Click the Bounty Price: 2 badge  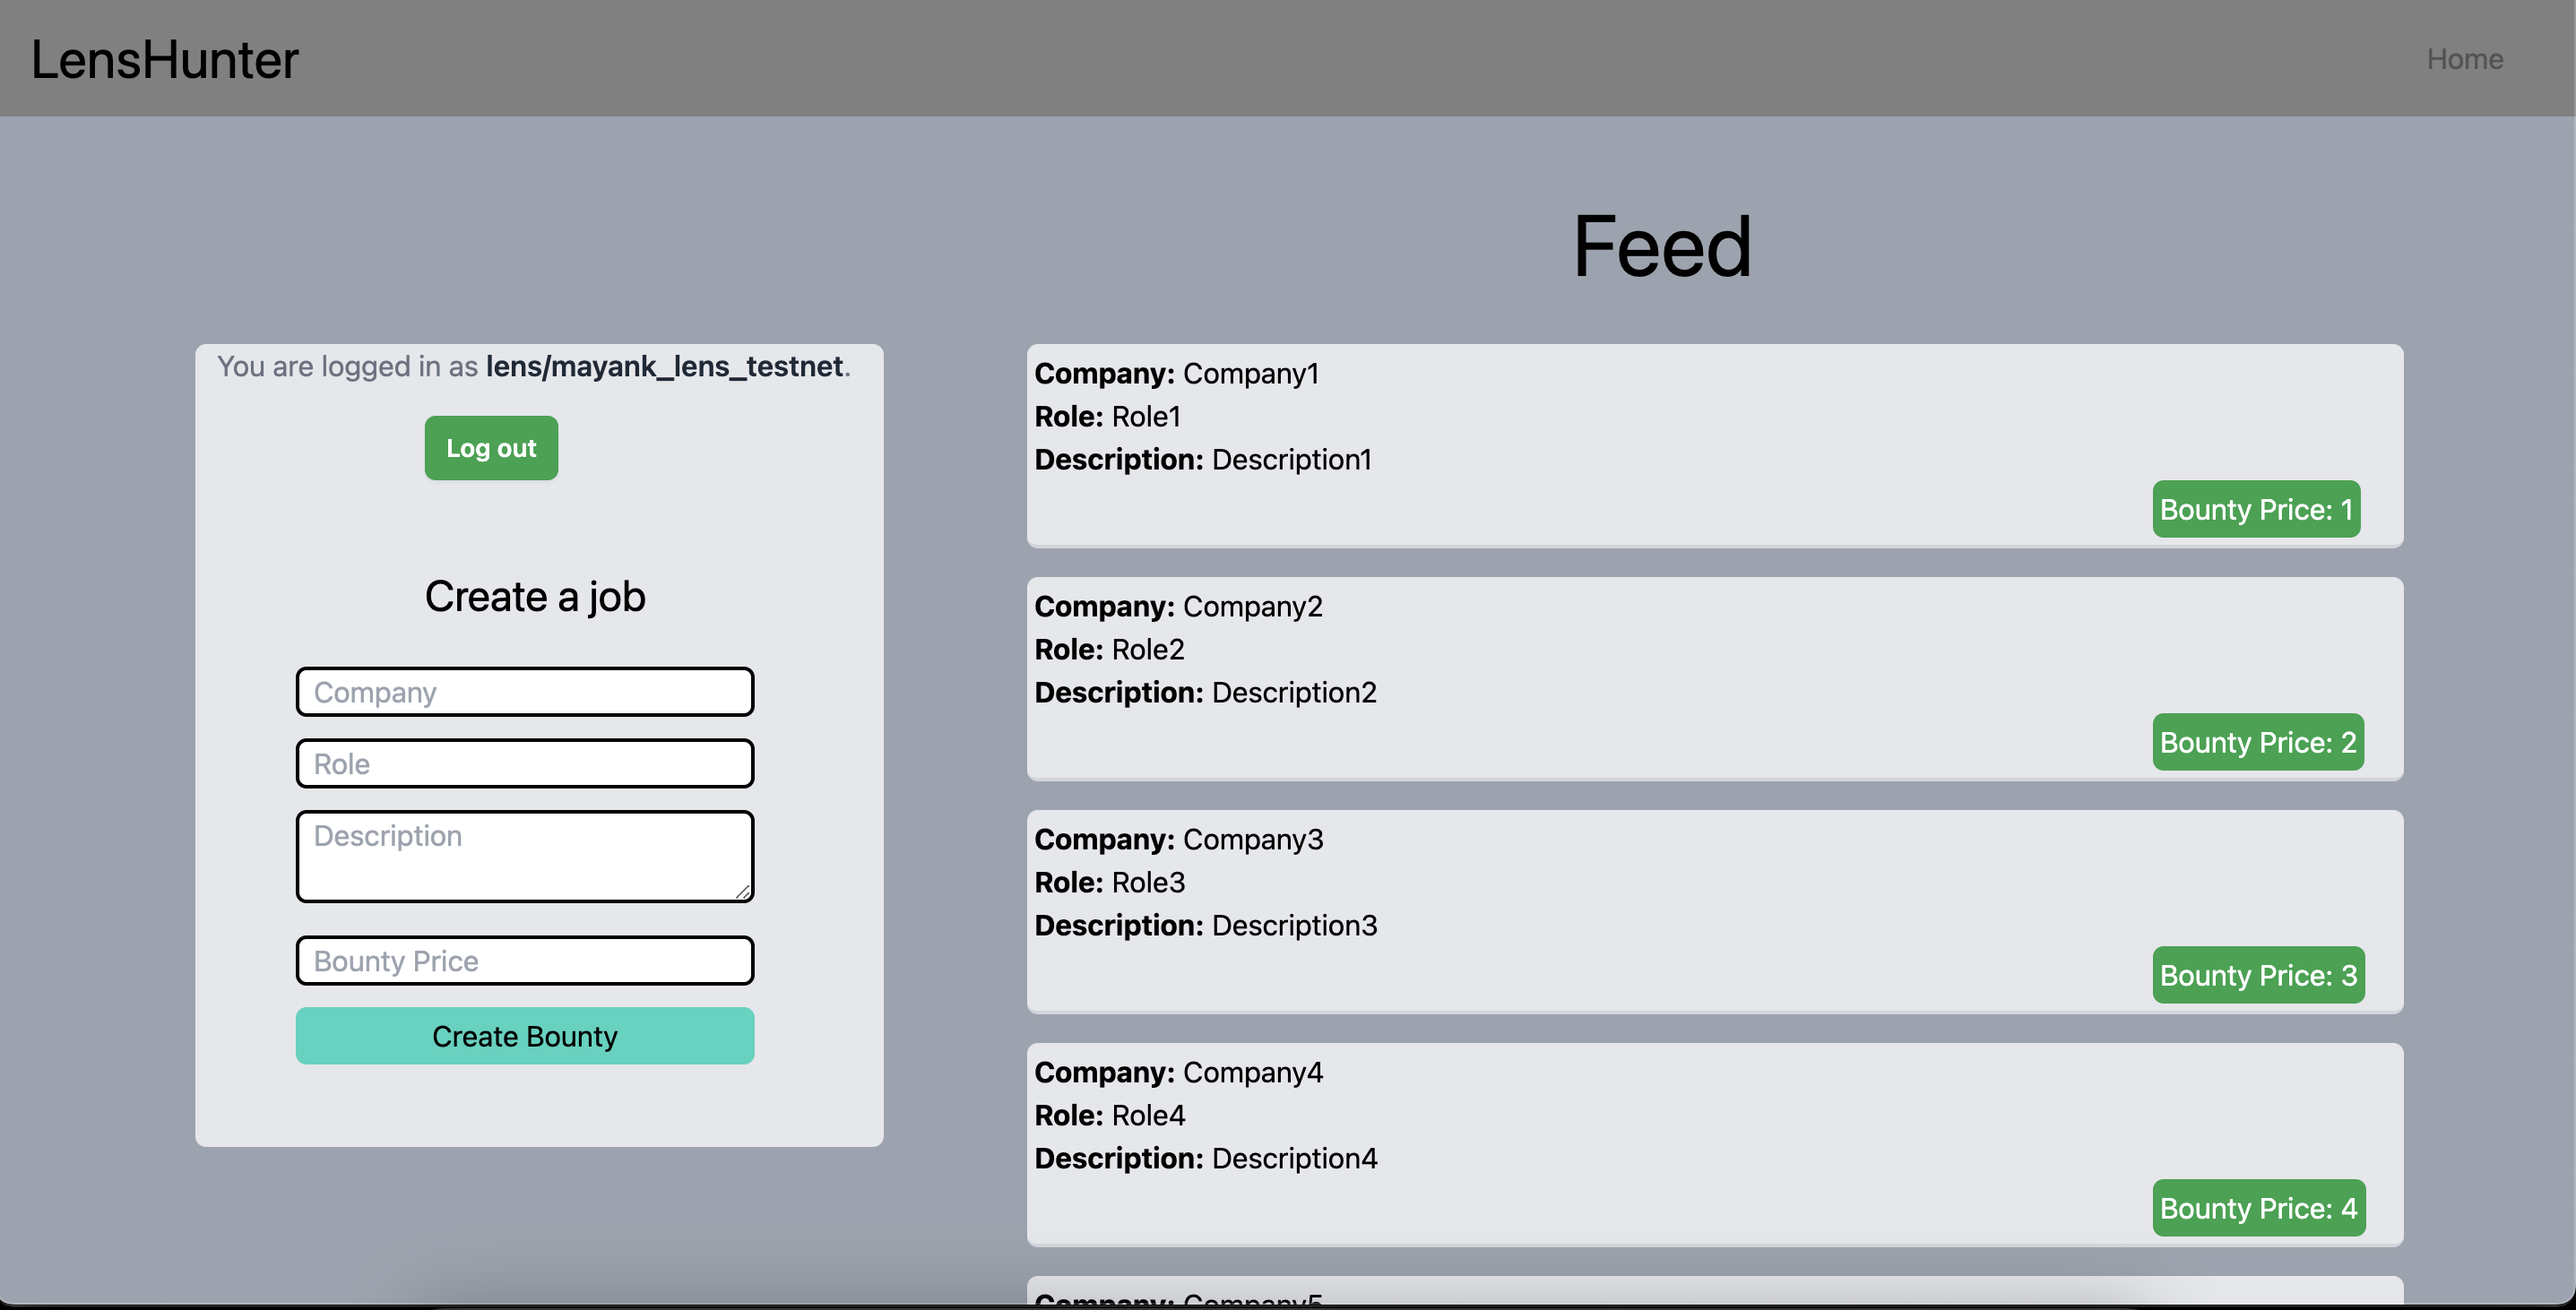(x=2257, y=742)
